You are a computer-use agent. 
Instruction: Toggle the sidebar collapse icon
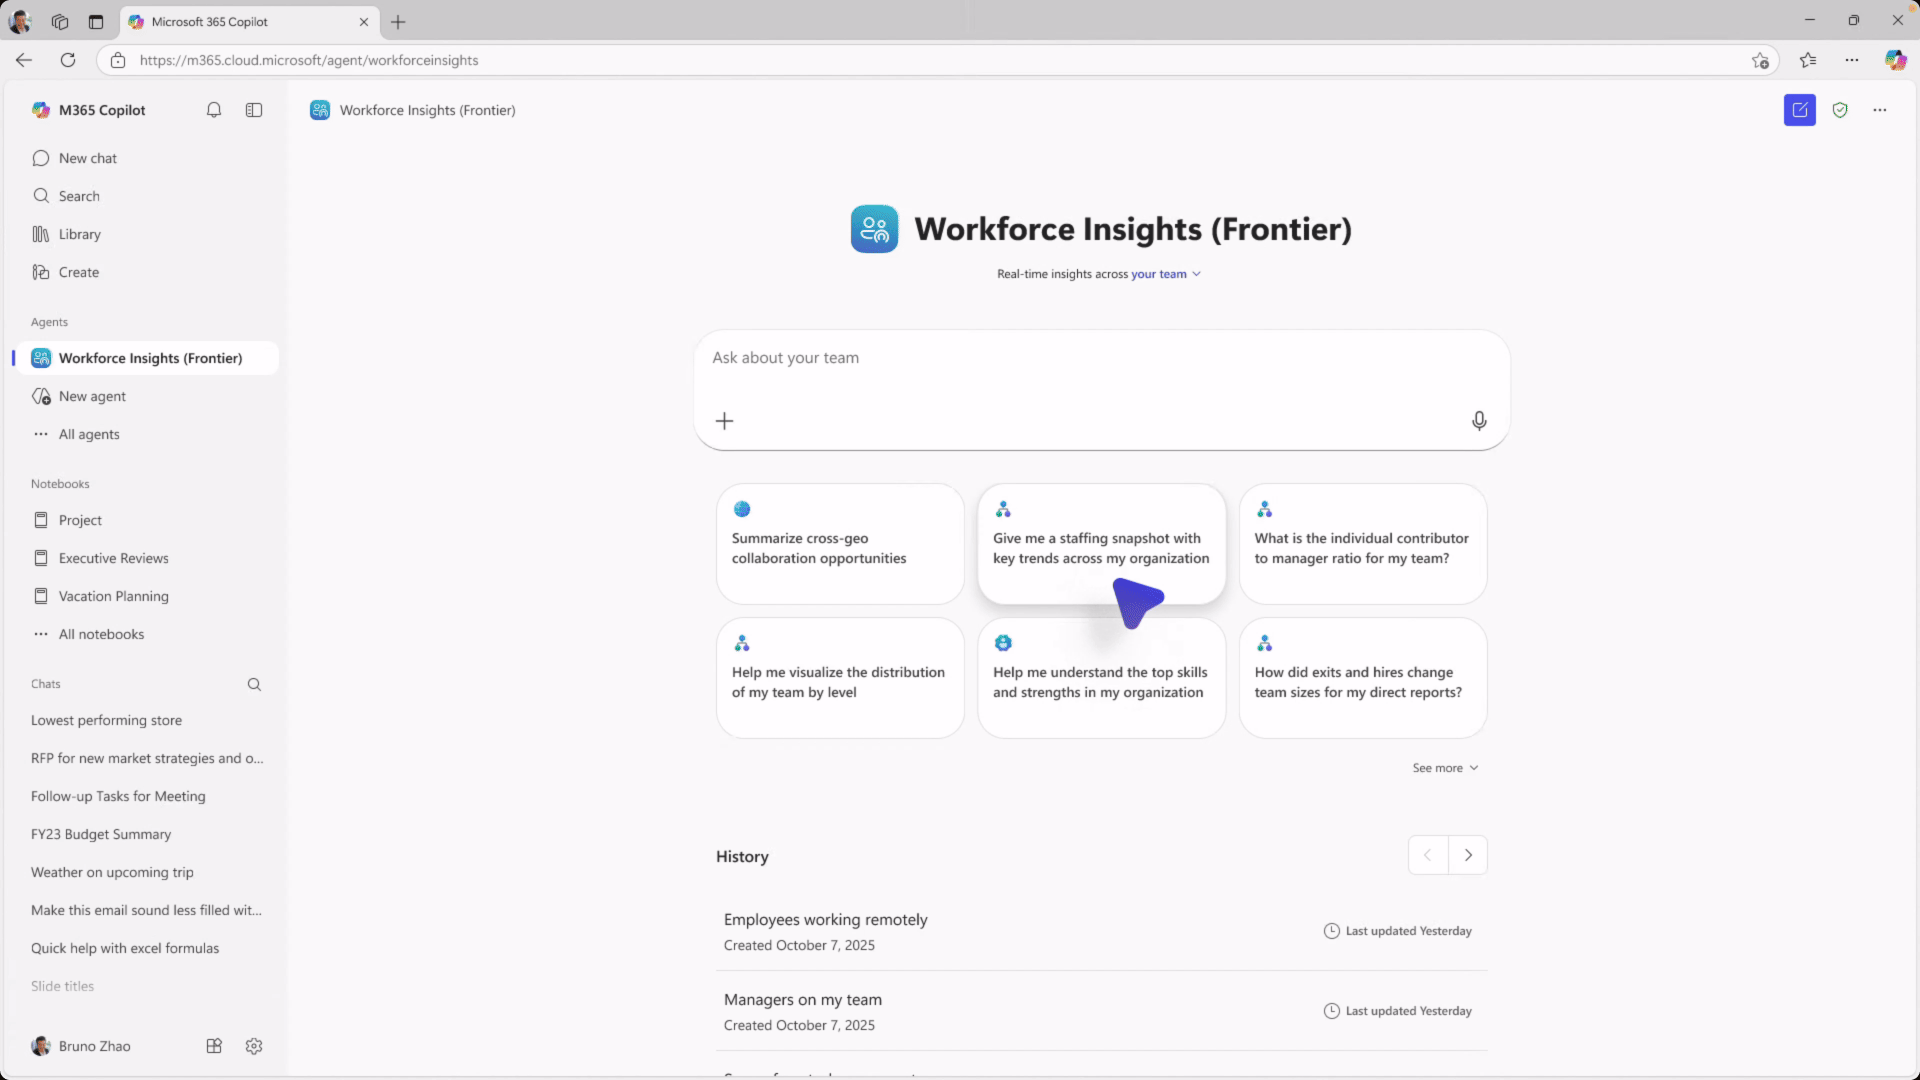point(253,110)
